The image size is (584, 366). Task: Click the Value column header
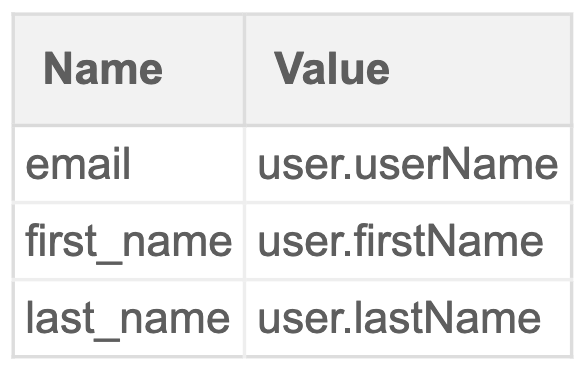[x=408, y=70]
